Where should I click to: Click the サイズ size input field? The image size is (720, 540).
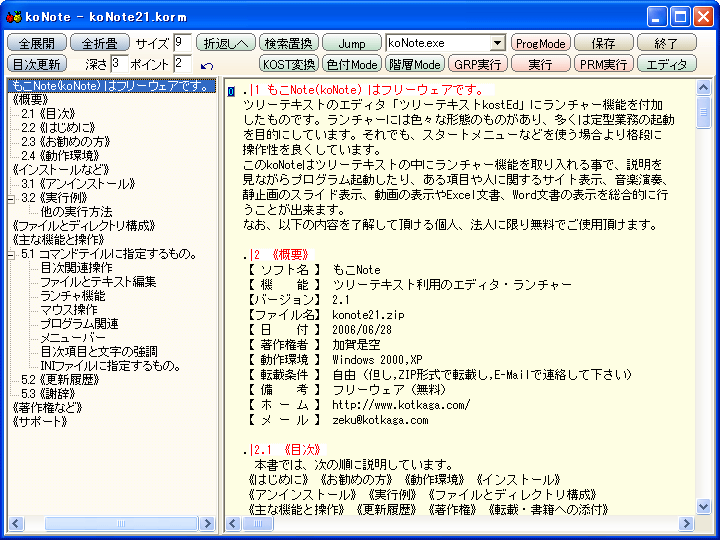[182, 43]
